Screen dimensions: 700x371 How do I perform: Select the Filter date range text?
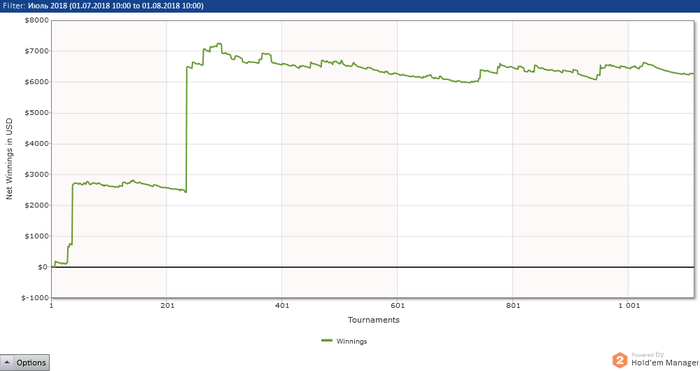(x=103, y=6)
